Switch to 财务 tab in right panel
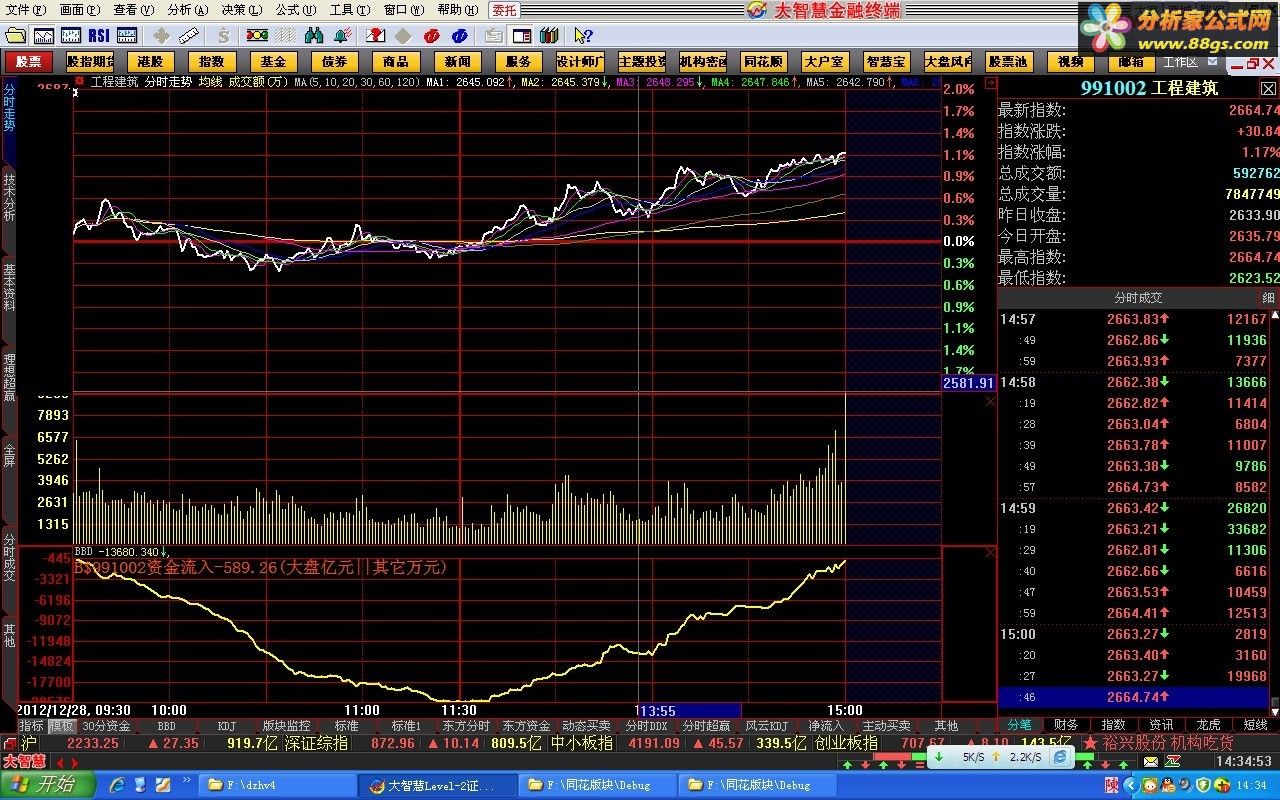 (x=1066, y=725)
